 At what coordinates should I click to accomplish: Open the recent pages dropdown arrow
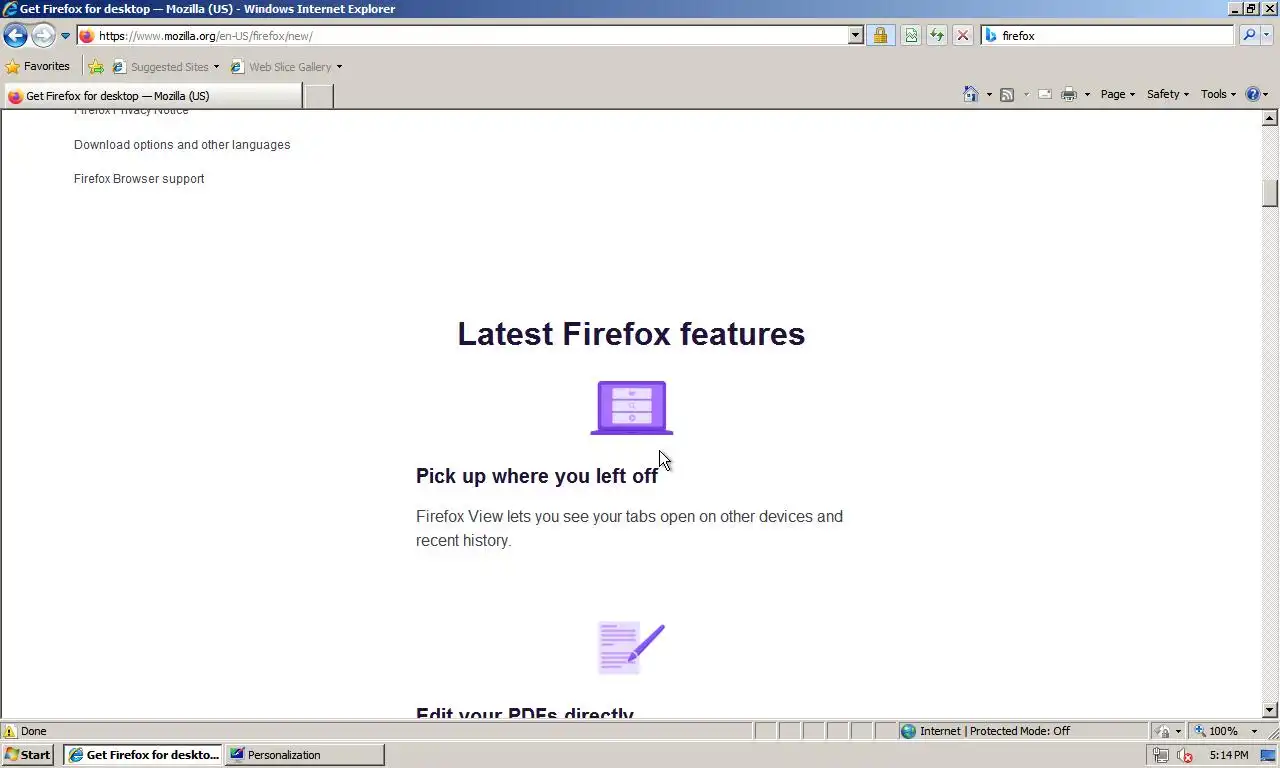coord(65,36)
